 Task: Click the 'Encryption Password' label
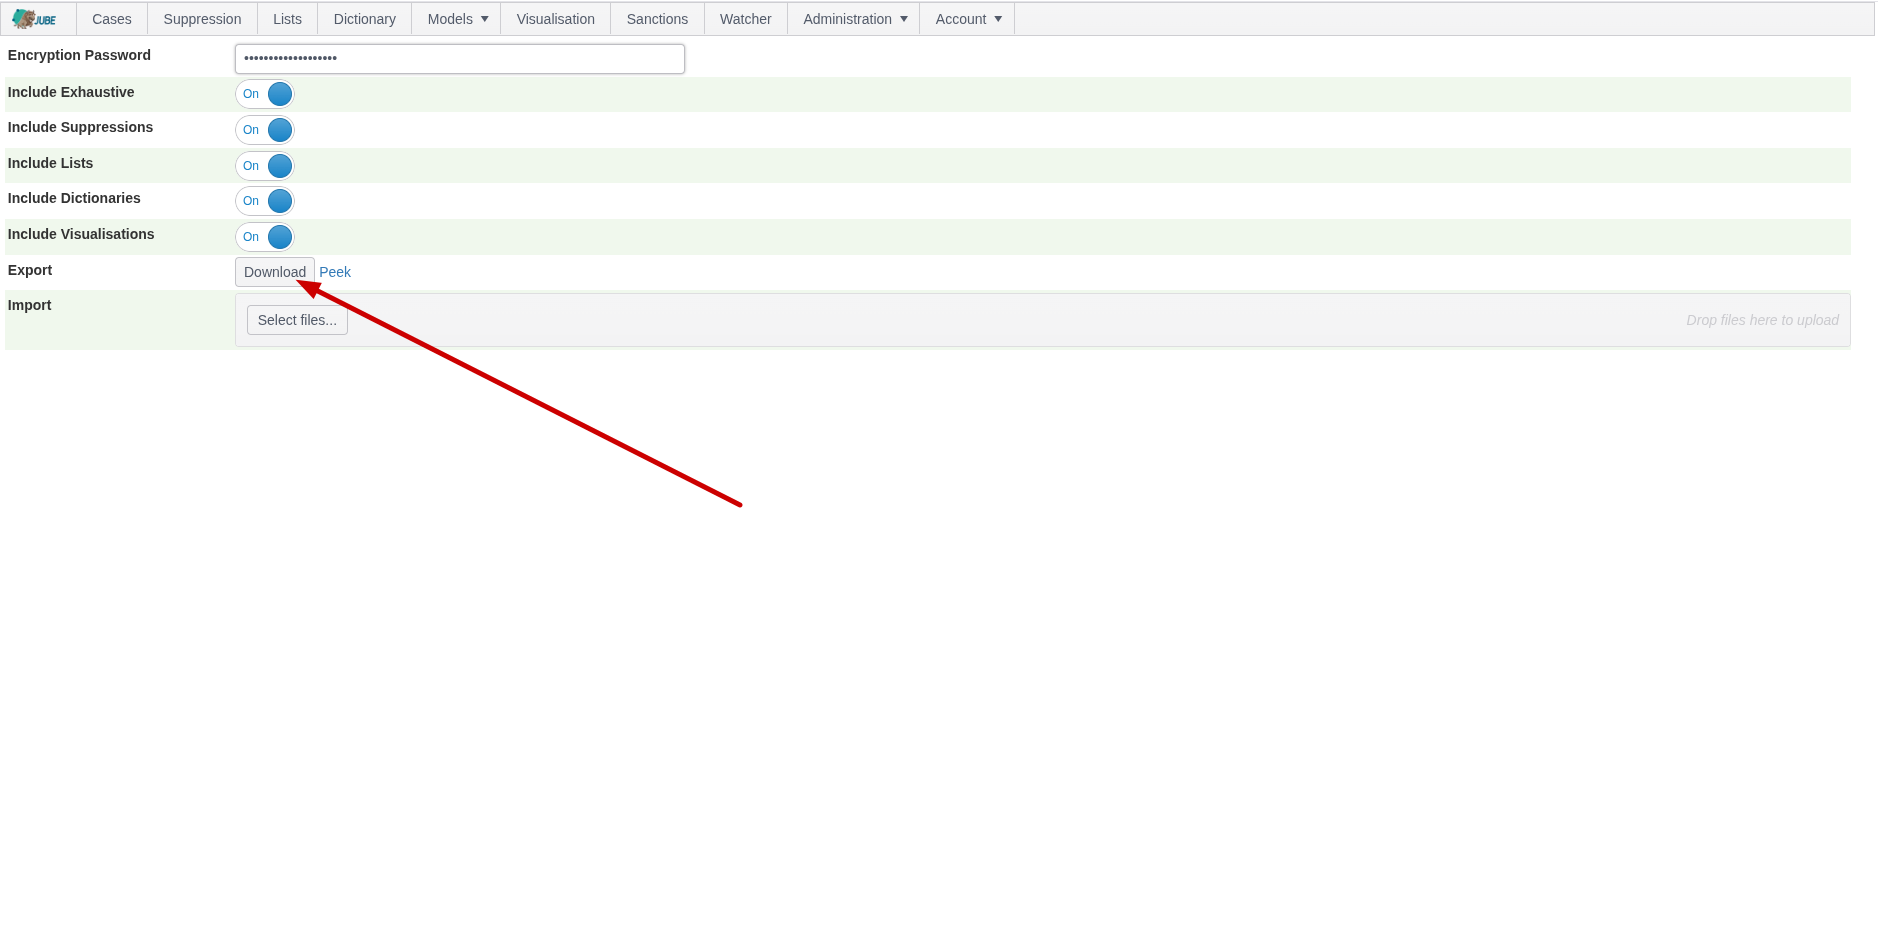tap(79, 55)
